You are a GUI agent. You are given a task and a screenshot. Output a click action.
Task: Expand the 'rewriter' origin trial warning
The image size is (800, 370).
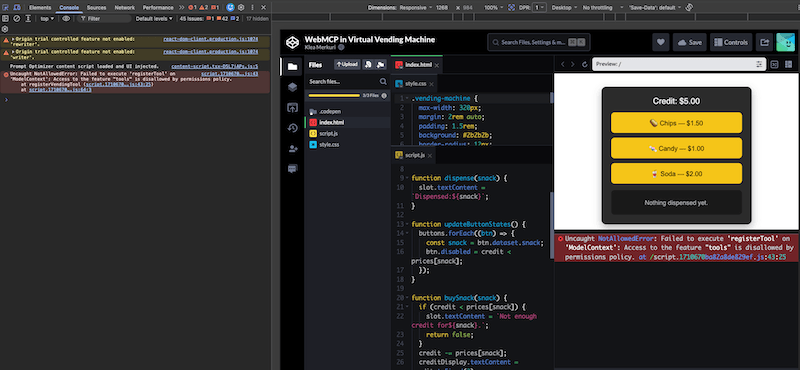point(13,39)
